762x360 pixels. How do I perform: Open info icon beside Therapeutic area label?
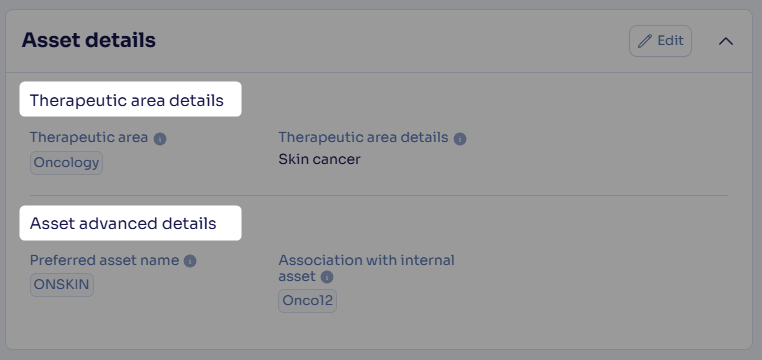160,139
